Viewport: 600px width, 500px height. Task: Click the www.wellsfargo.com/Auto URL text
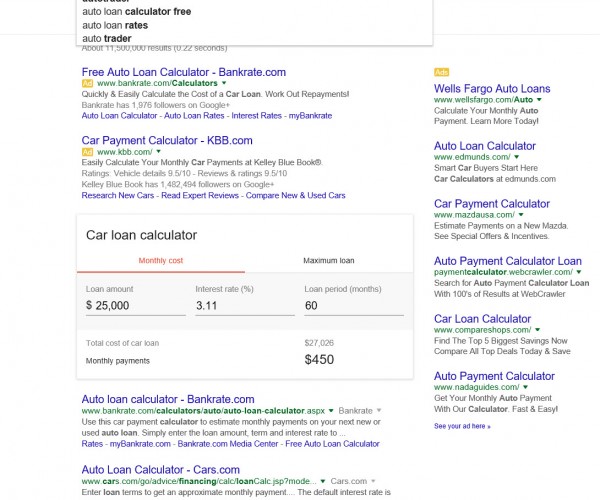(483, 100)
